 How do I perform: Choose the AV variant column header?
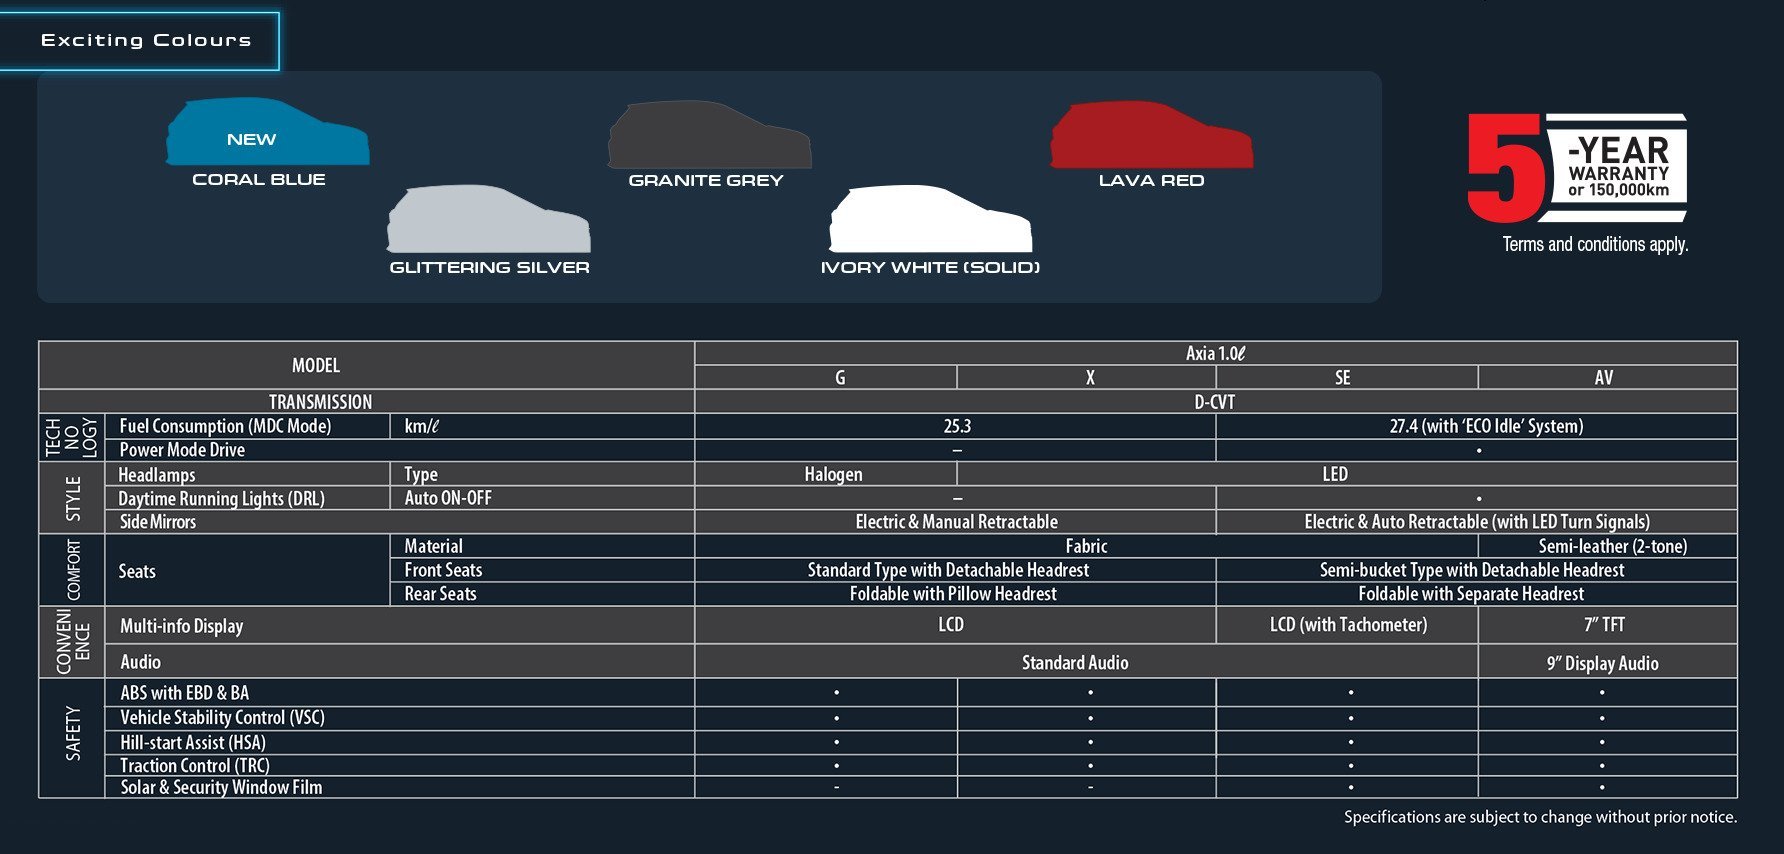1603,378
